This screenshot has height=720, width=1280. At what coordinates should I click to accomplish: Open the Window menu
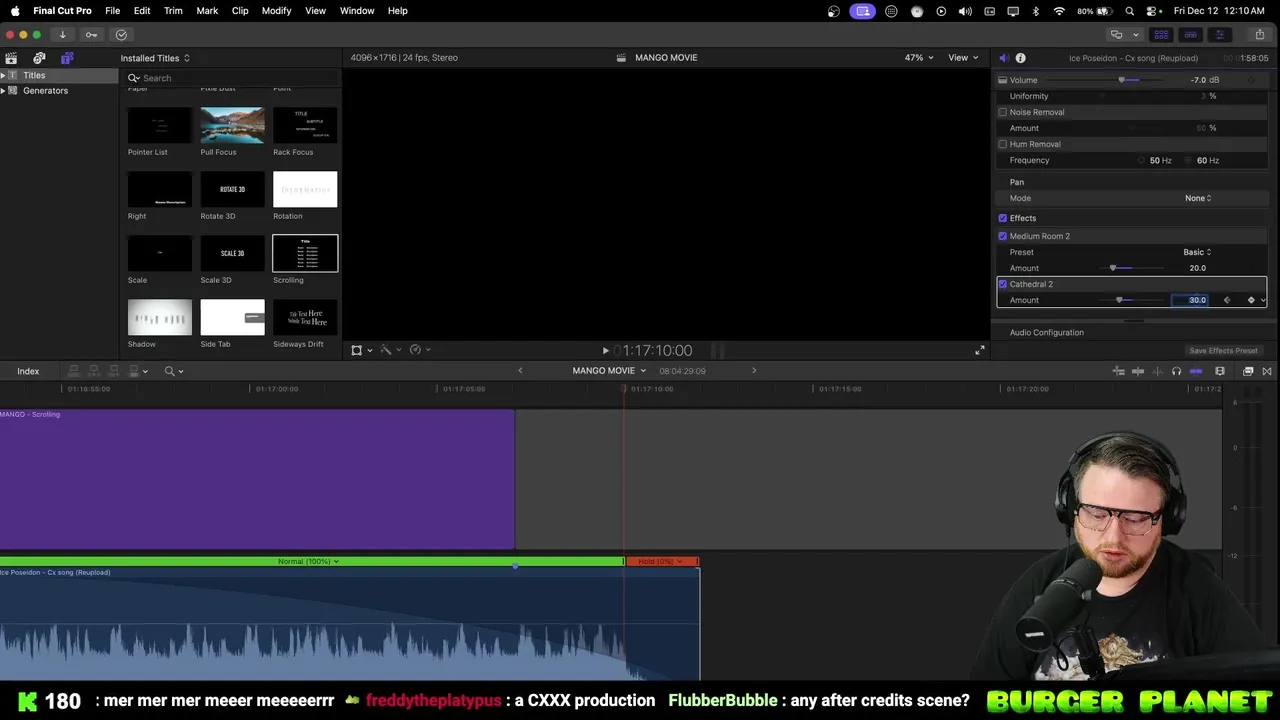pos(357,11)
